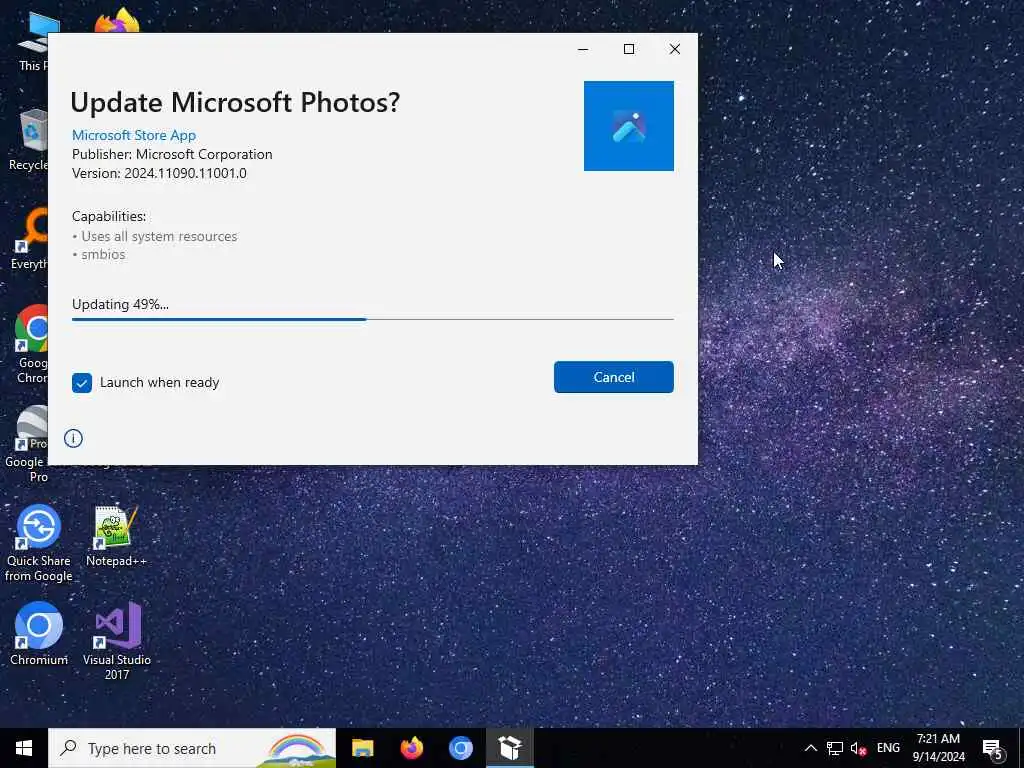The image size is (1024, 768).
Task: Select the 'Updating 49%...' status text
Action: (120, 304)
